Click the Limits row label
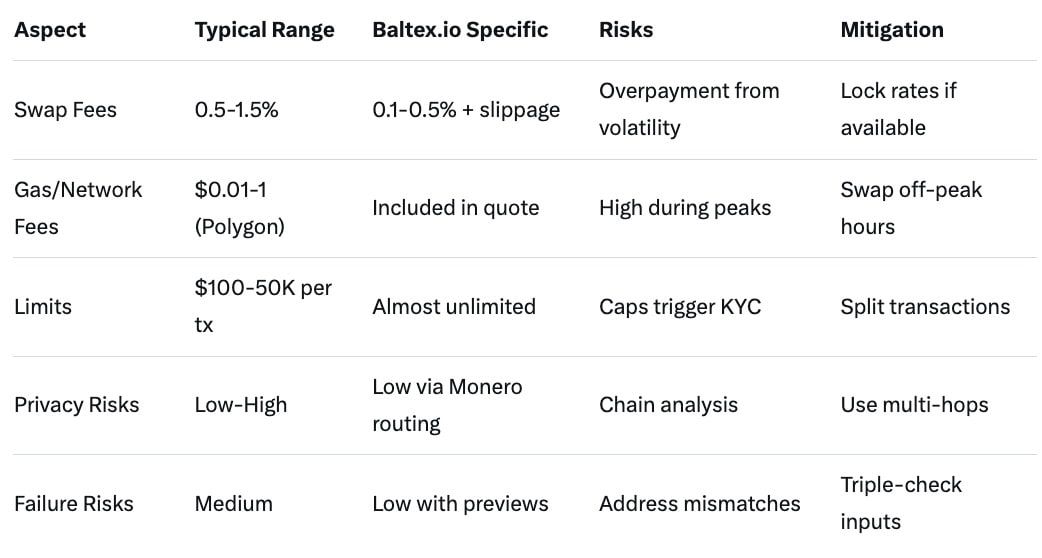1042x558 pixels. pos(43,306)
